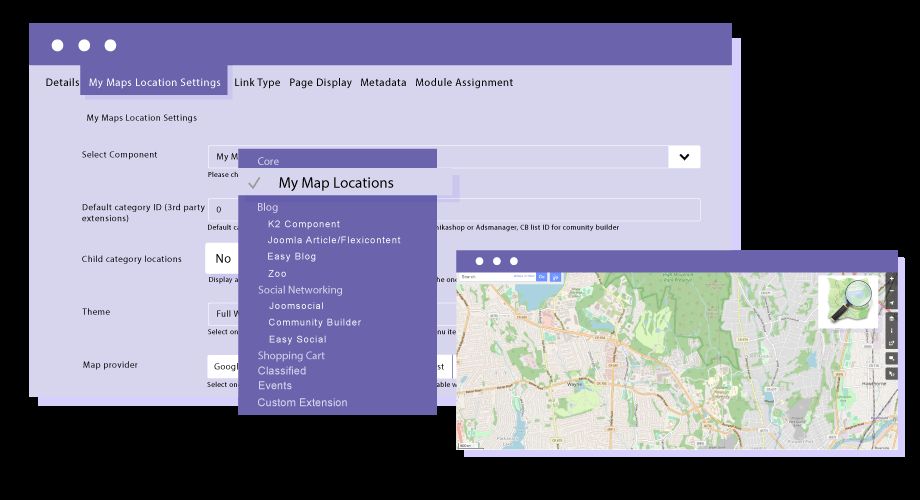Viewport: 920px width, 500px height.
Task: Zoom in on the map
Action: (x=891, y=279)
